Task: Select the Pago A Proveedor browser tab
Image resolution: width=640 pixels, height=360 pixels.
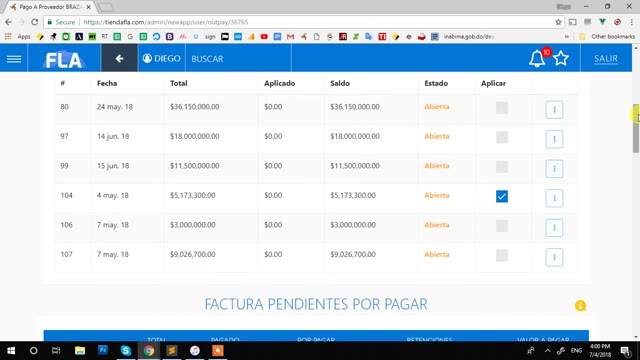Action: (50, 7)
